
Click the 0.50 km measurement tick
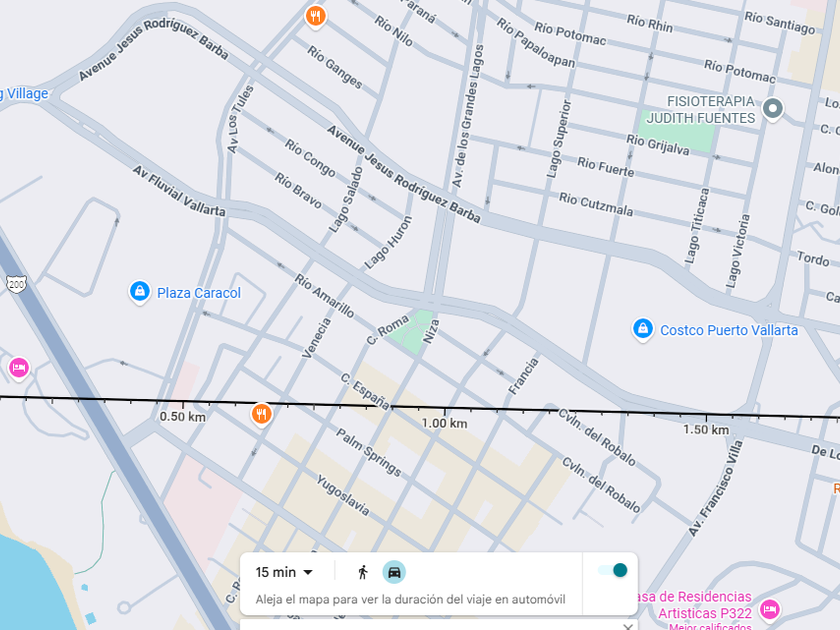[183, 416]
